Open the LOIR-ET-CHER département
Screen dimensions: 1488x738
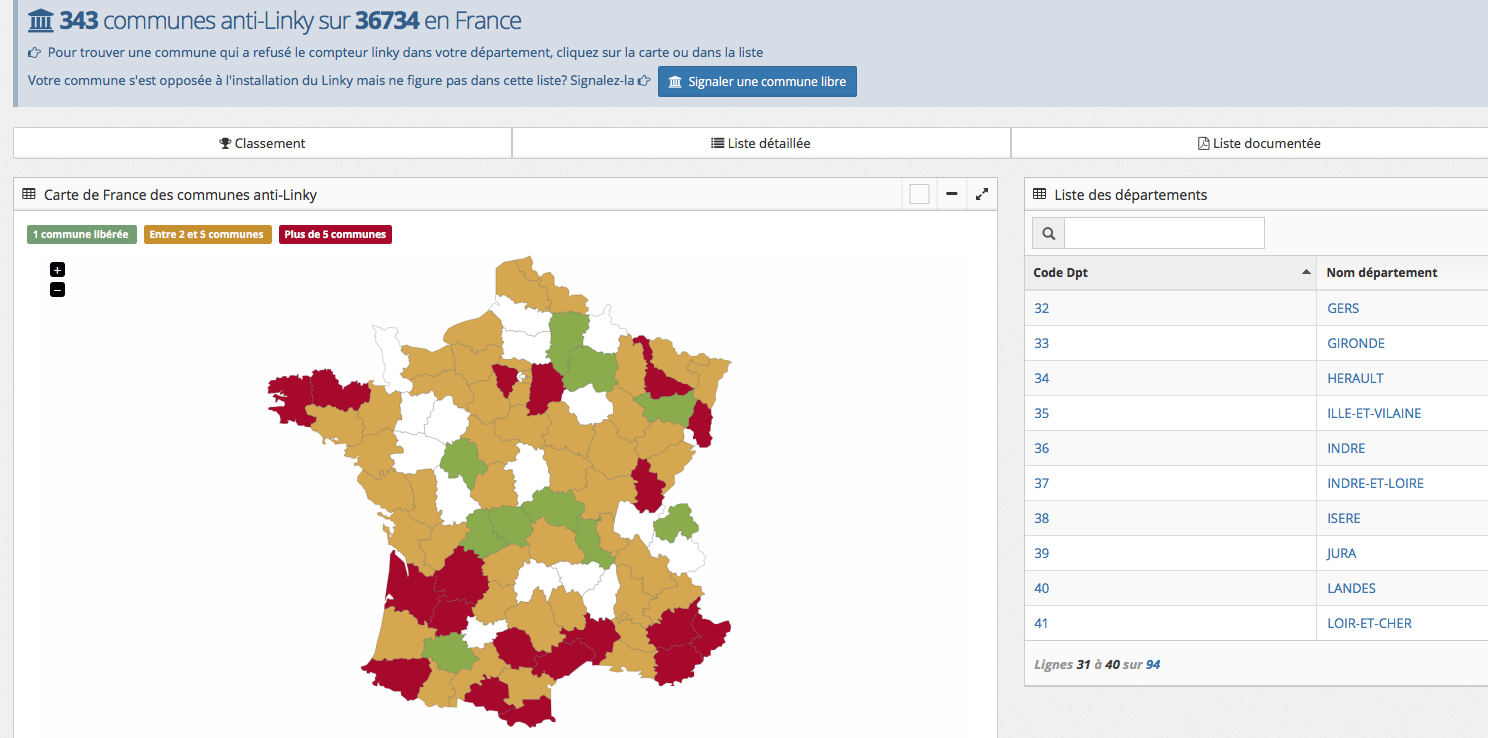tap(1369, 623)
